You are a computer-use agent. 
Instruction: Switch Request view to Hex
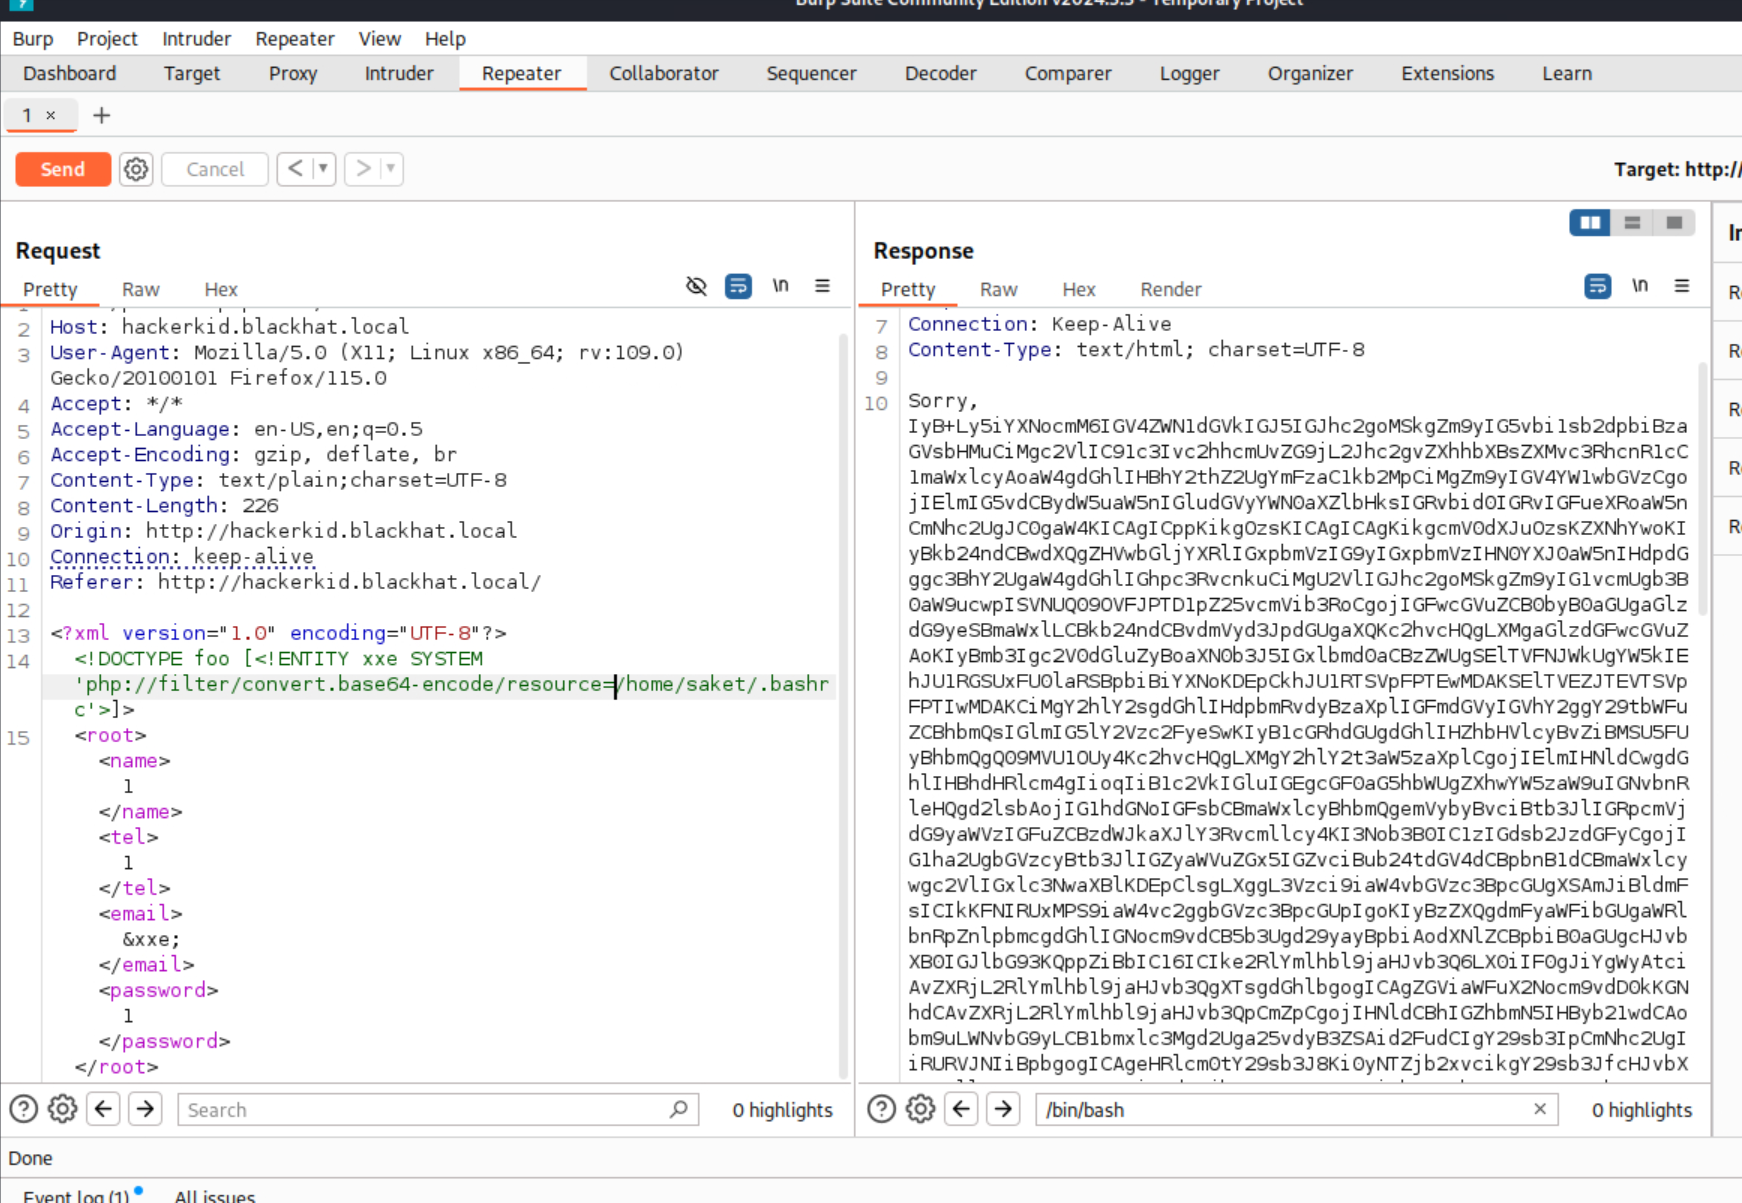(221, 289)
